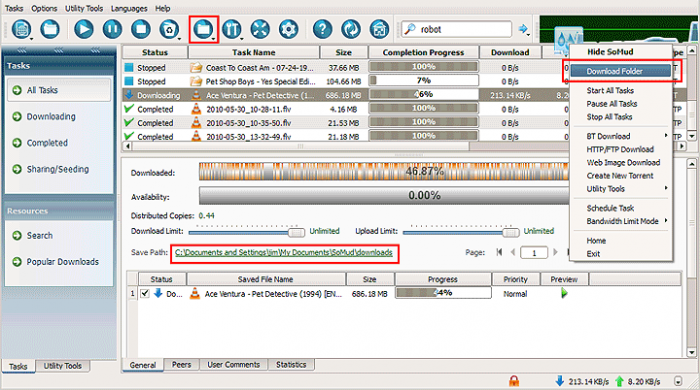Click the green arrow icon beside Popular Downloads
This screenshot has width=700, height=390.
17,261
